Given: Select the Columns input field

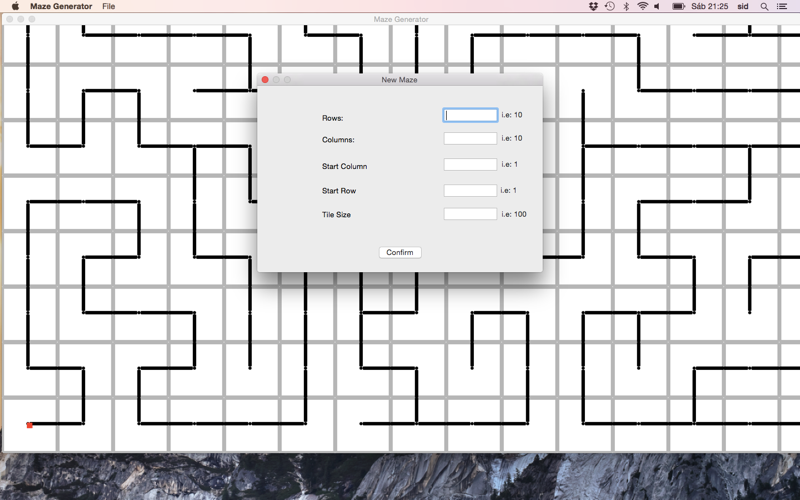Looking at the screenshot, I should tap(470, 138).
